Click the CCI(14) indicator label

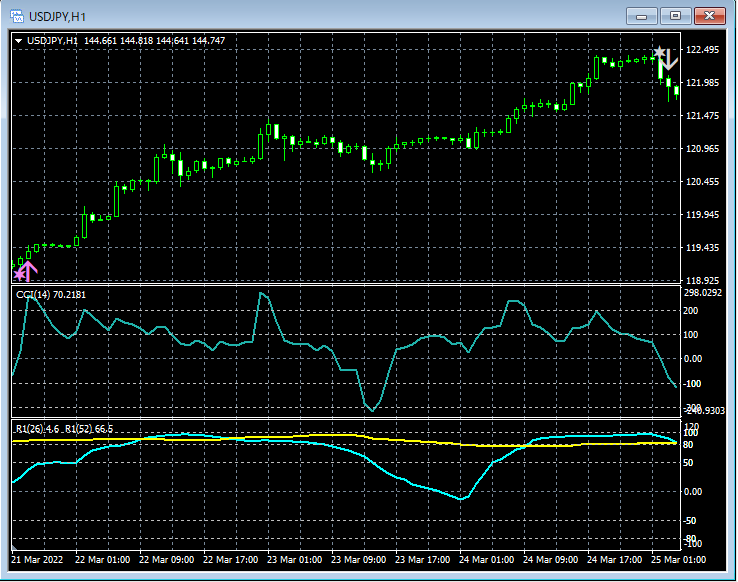click(x=50, y=294)
